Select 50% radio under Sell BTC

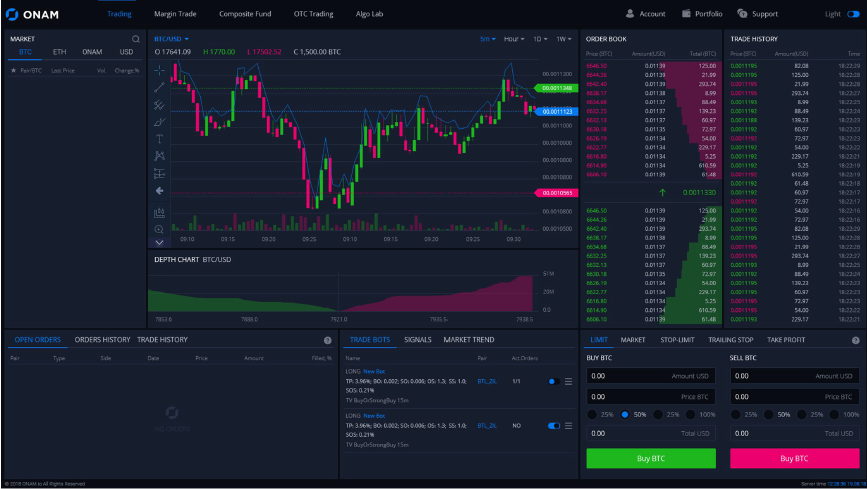769,414
